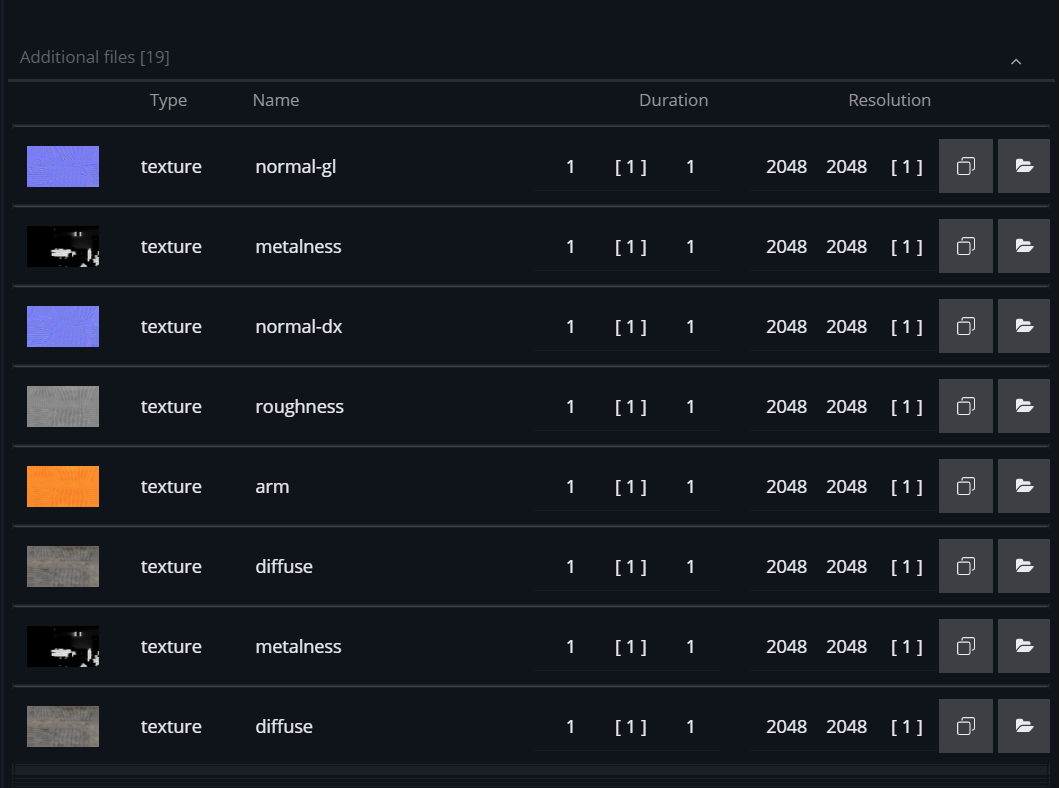Image resolution: width=1060 pixels, height=788 pixels.
Task: Click the copy icon for normal-gl texture
Action: [965, 166]
